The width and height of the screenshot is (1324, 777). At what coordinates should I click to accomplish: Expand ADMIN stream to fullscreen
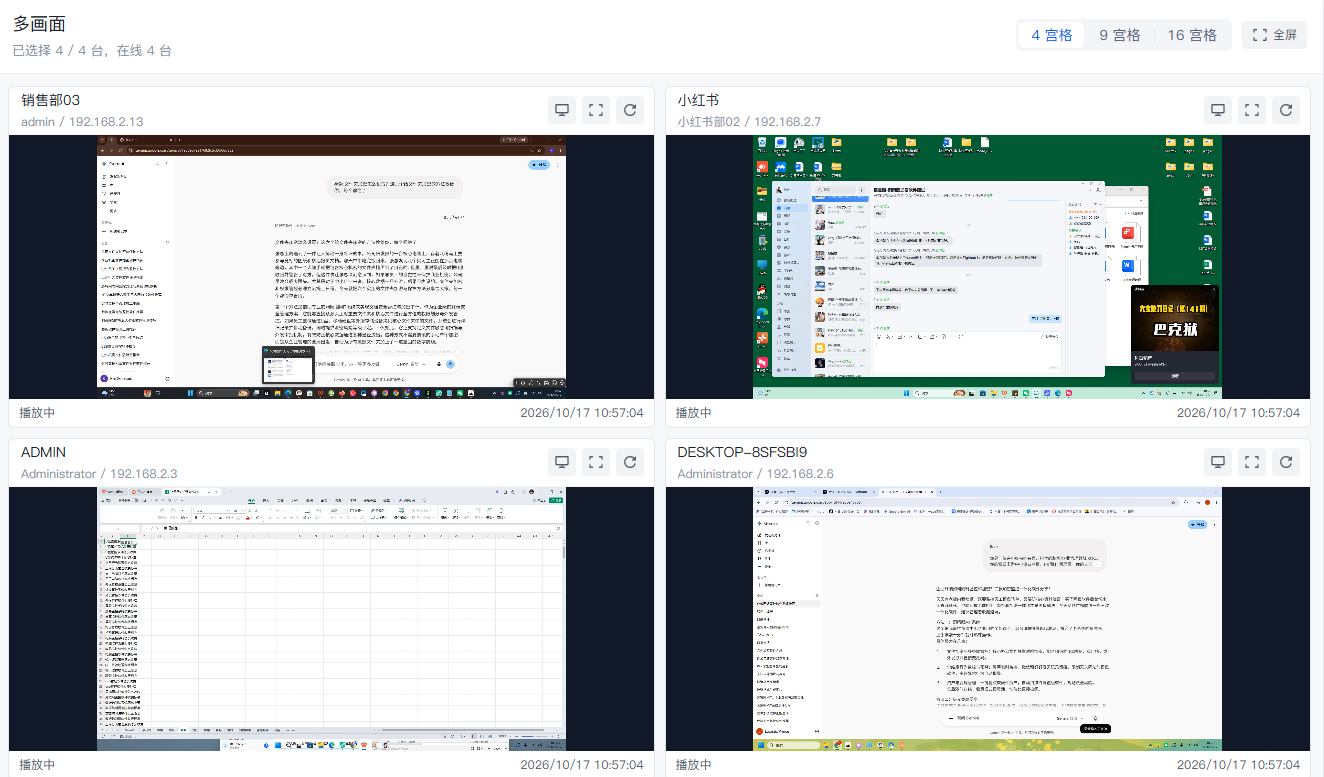596,462
